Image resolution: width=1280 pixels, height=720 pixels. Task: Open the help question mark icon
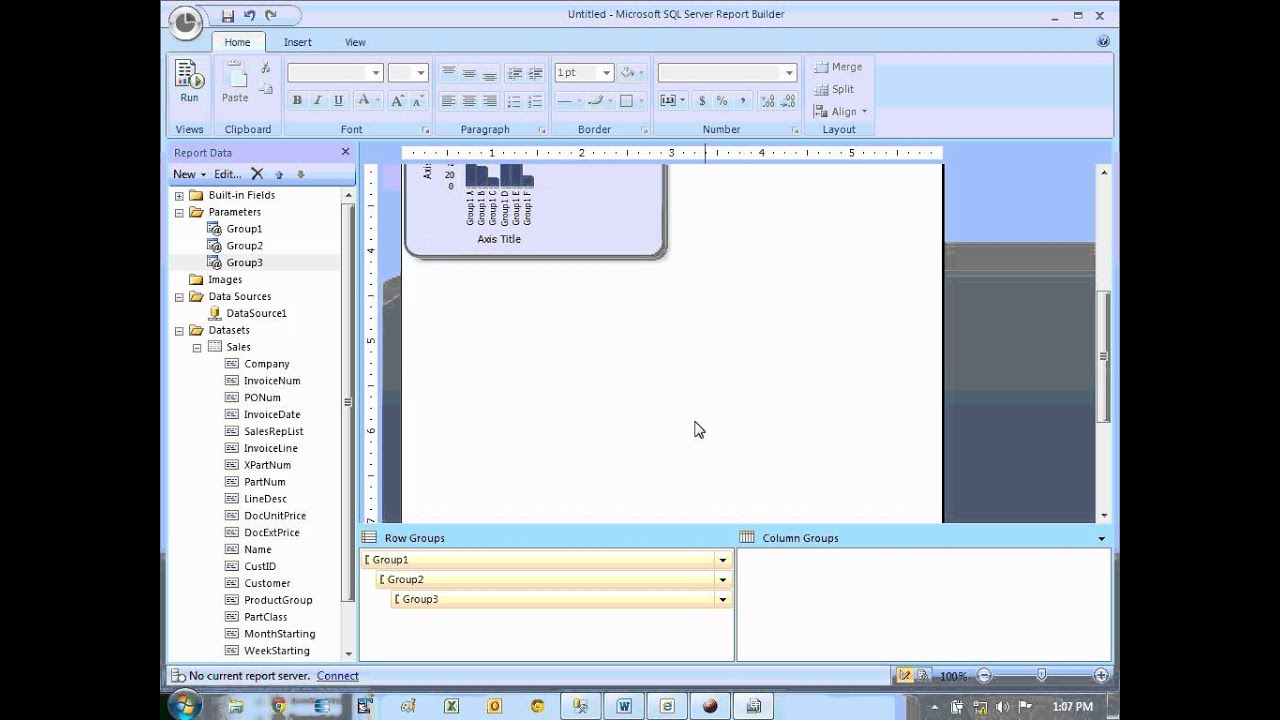pos(1103,42)
